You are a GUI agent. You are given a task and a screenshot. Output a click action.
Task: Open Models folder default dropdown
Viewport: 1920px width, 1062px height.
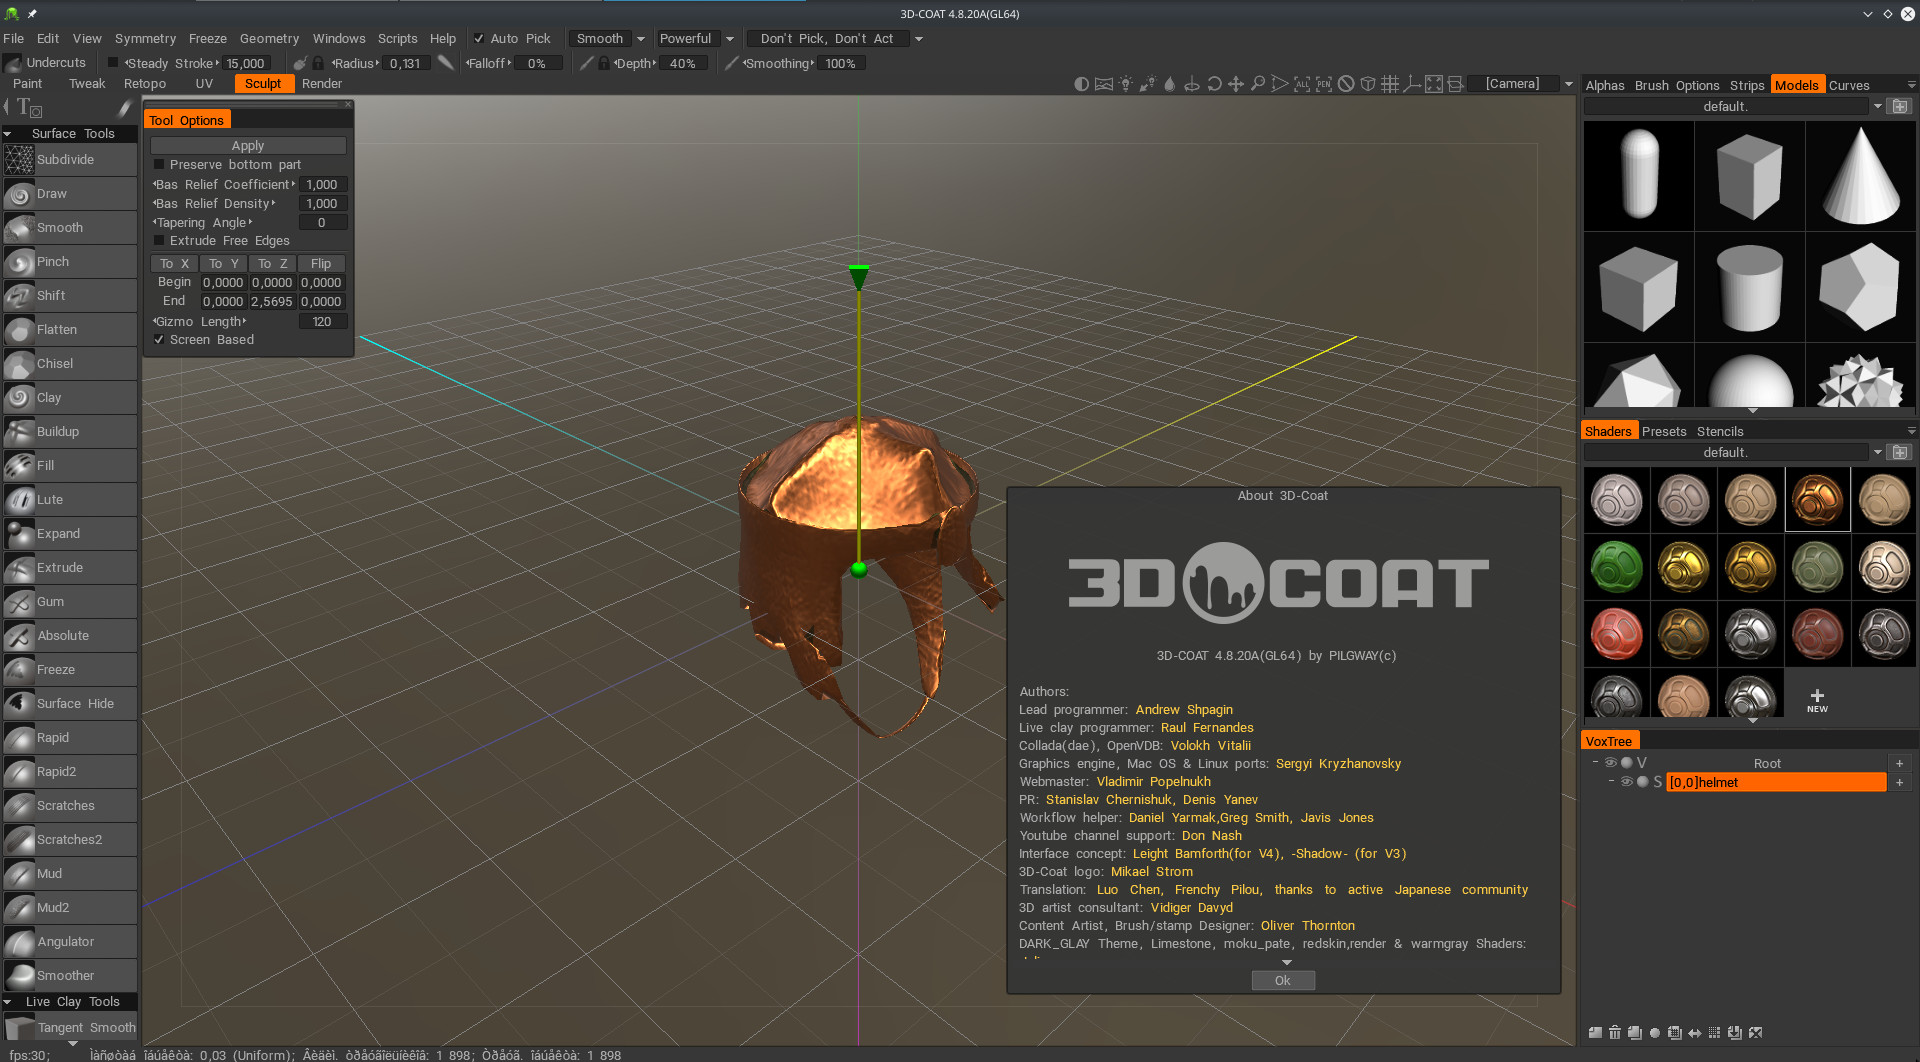click(x=1877, y=107)
